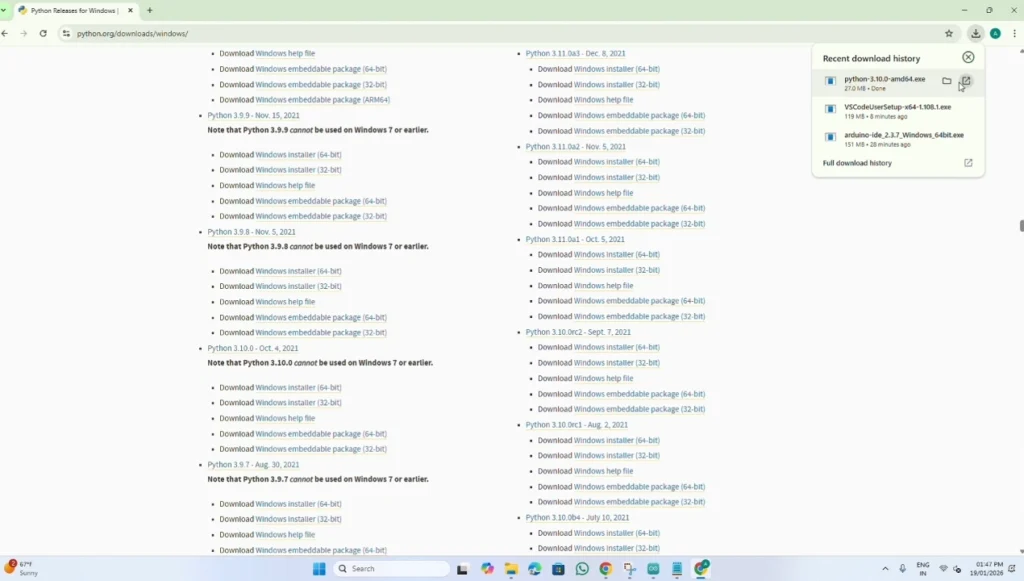The height and width of the screenshot is (581, 1024).
Task: Bookmark this page with the star icon
Action: click(x=949, y=33)
